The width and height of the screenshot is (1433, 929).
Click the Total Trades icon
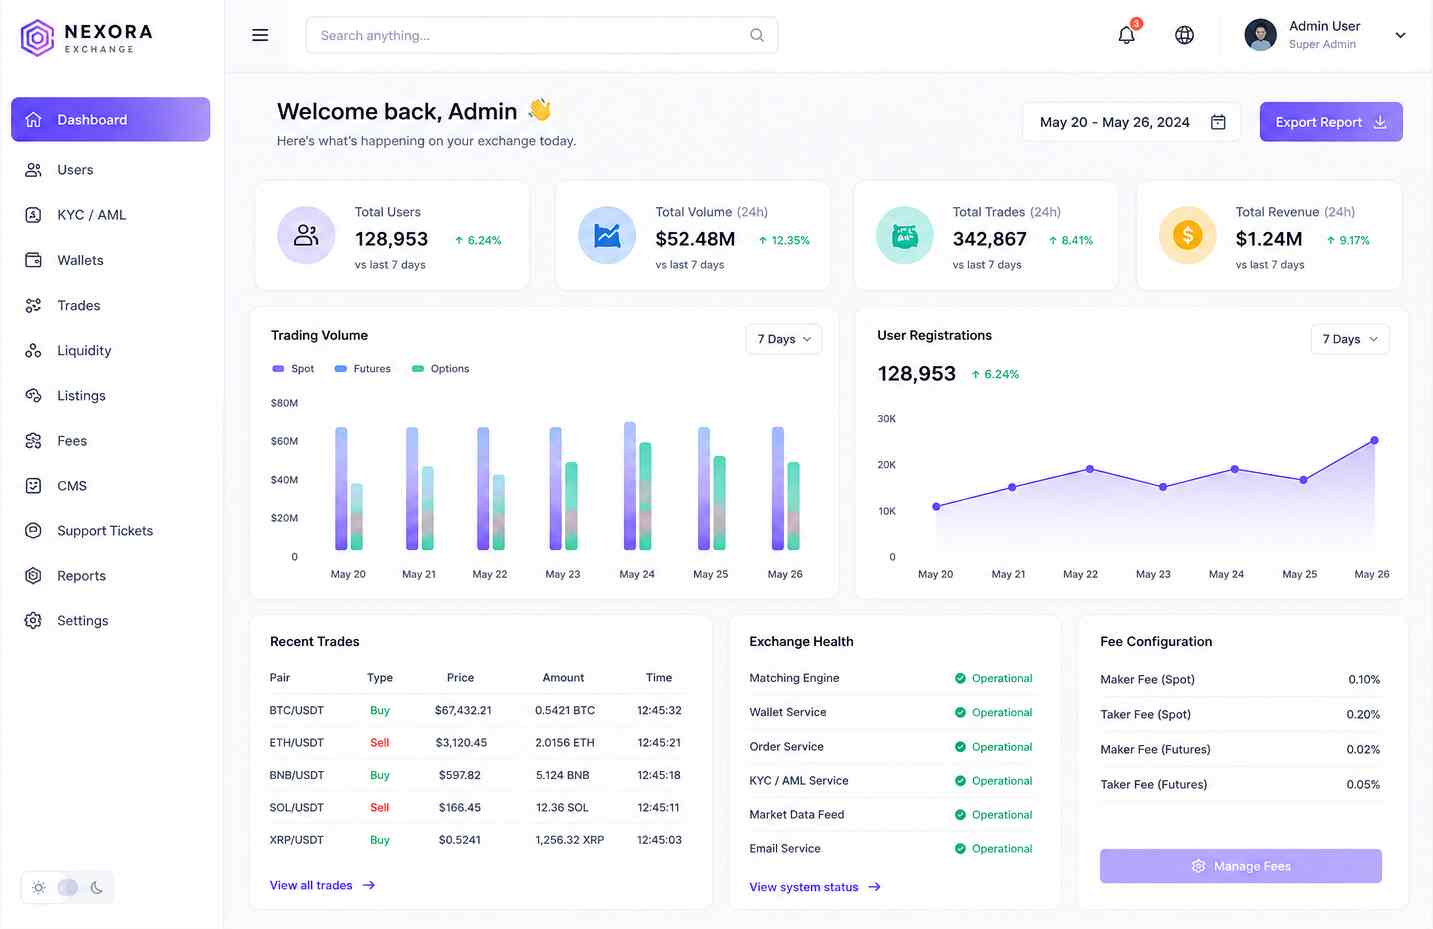tap(905, 235)
